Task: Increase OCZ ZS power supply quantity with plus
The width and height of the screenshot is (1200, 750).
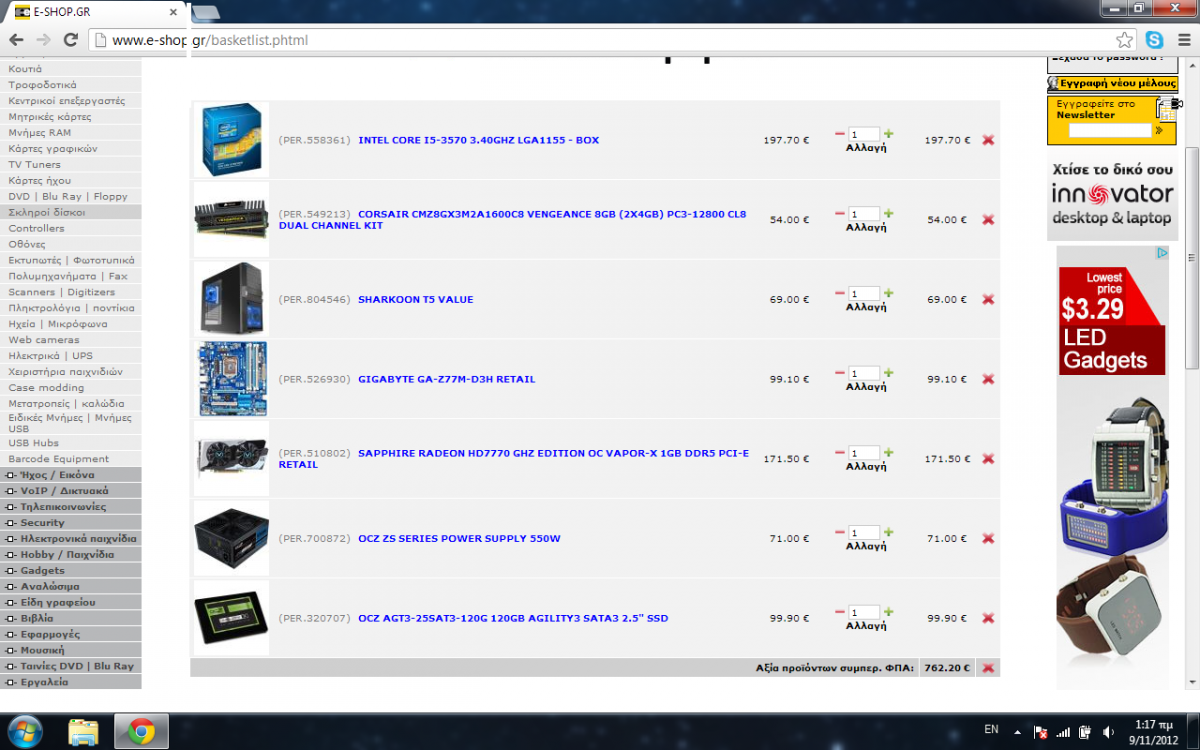Action: [889, 532]
